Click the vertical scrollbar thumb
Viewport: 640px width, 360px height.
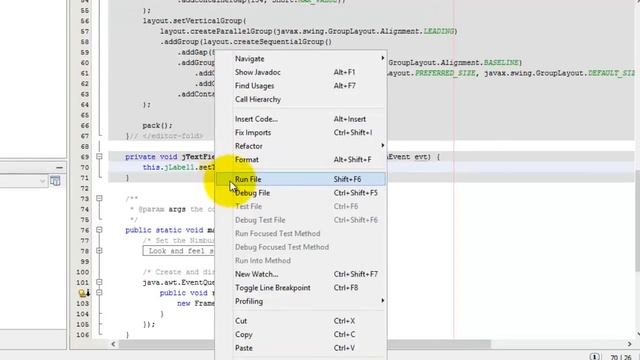637,220
